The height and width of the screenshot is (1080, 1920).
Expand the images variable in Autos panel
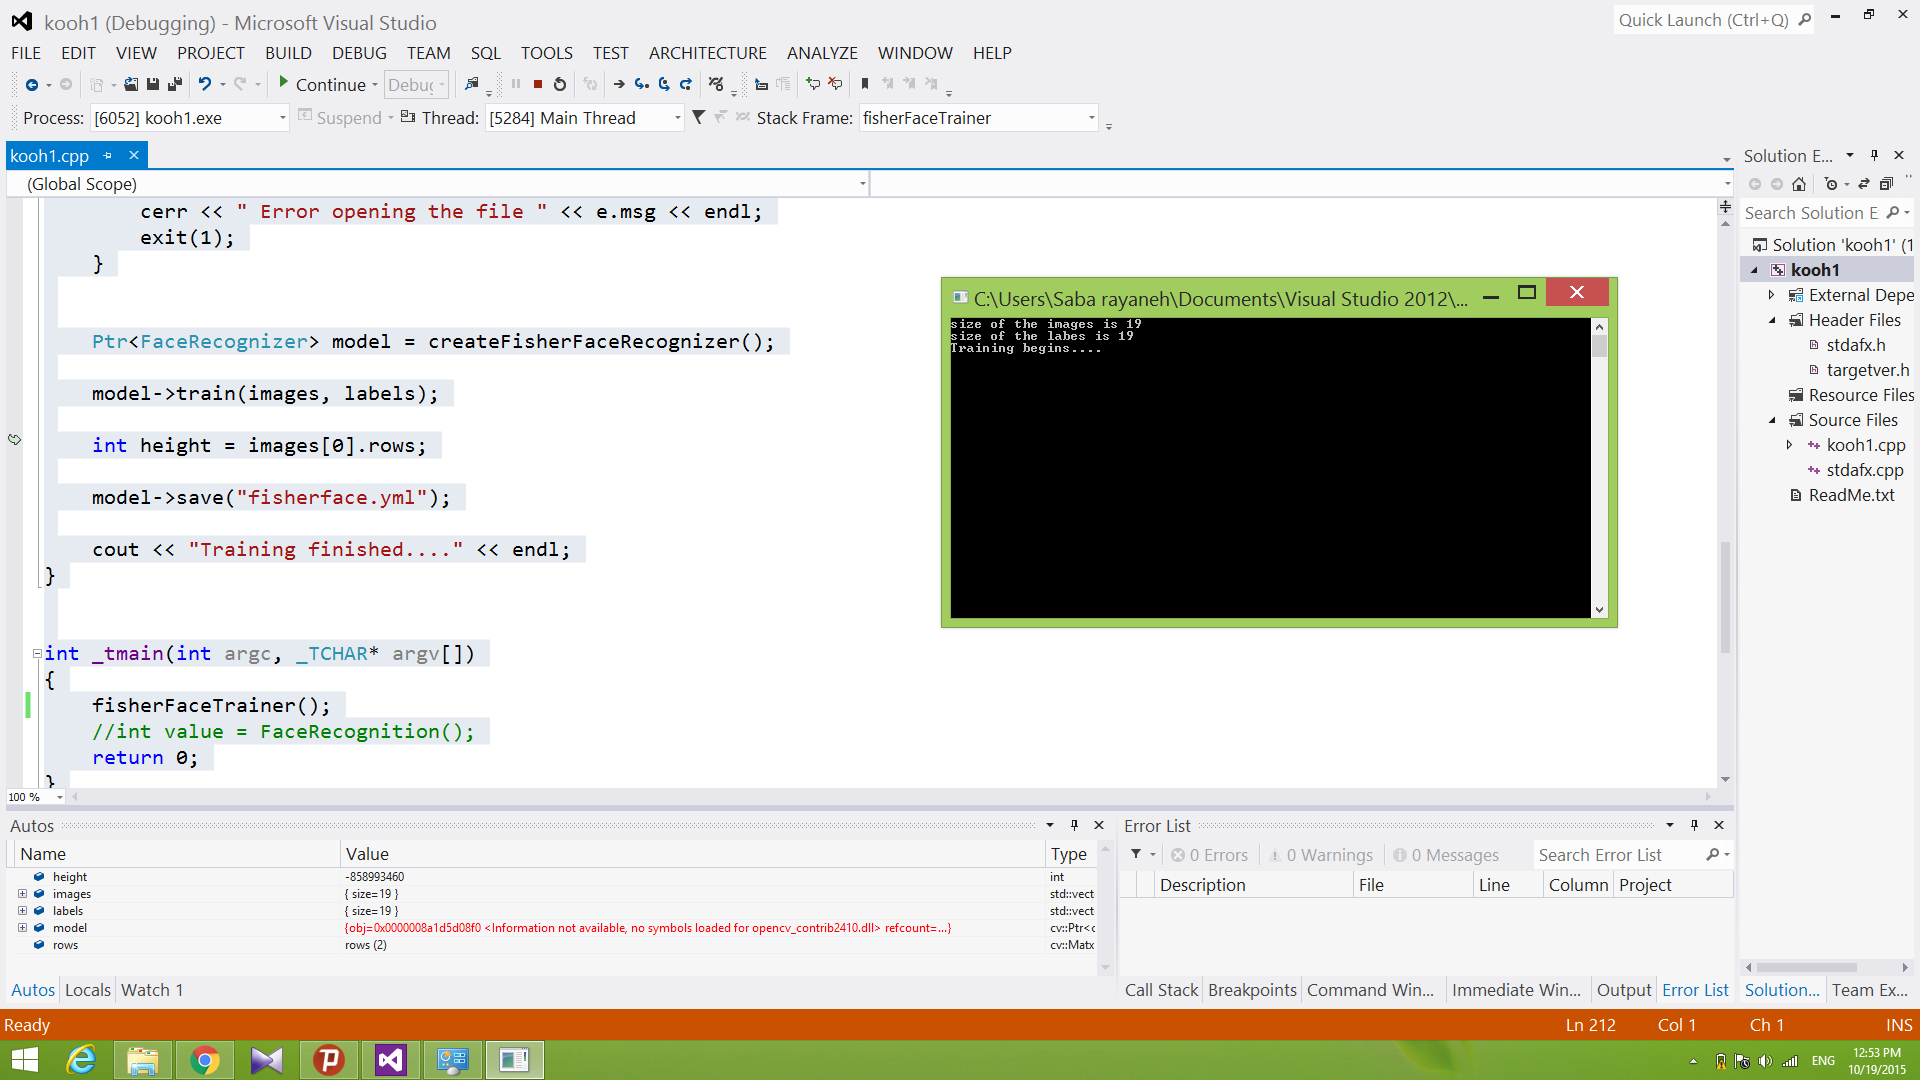point(21,893)
